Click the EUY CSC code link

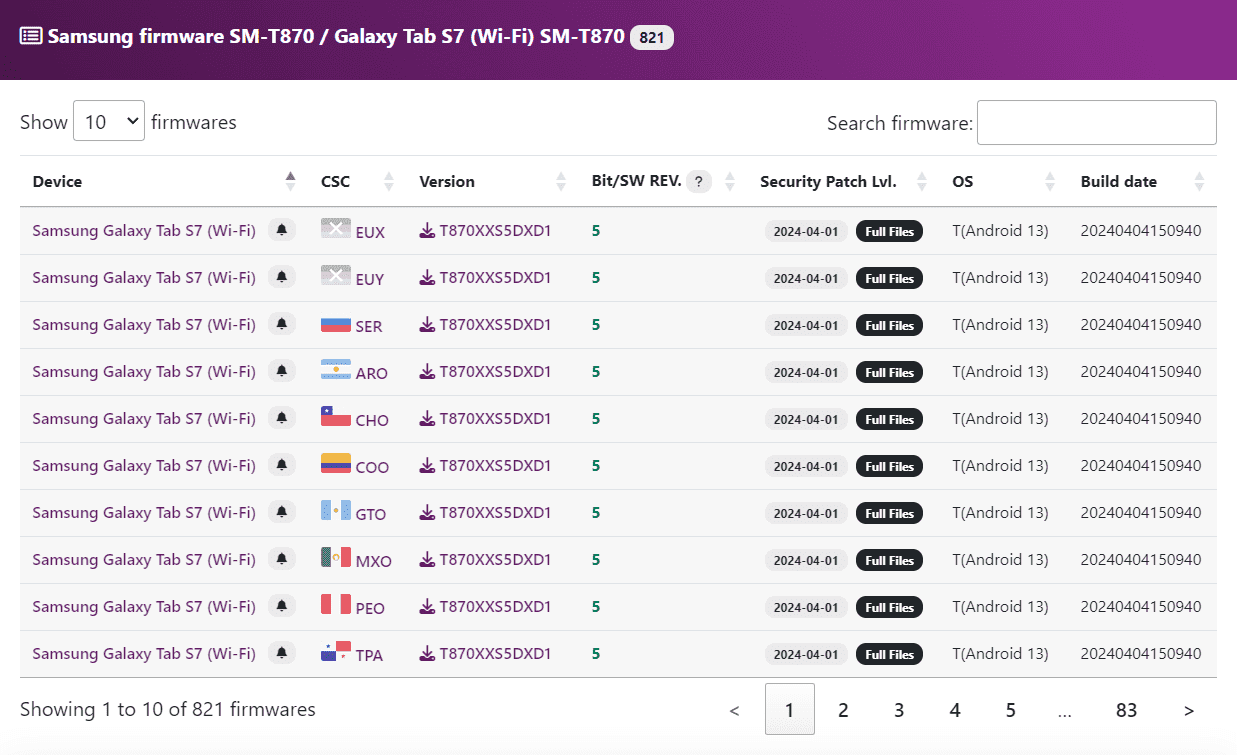370,279
